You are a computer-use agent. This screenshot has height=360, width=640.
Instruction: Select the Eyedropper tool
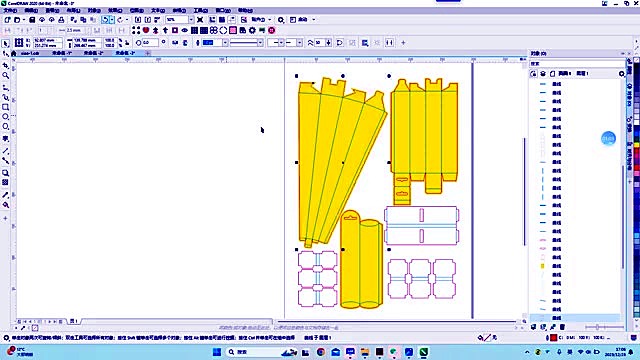5,195
